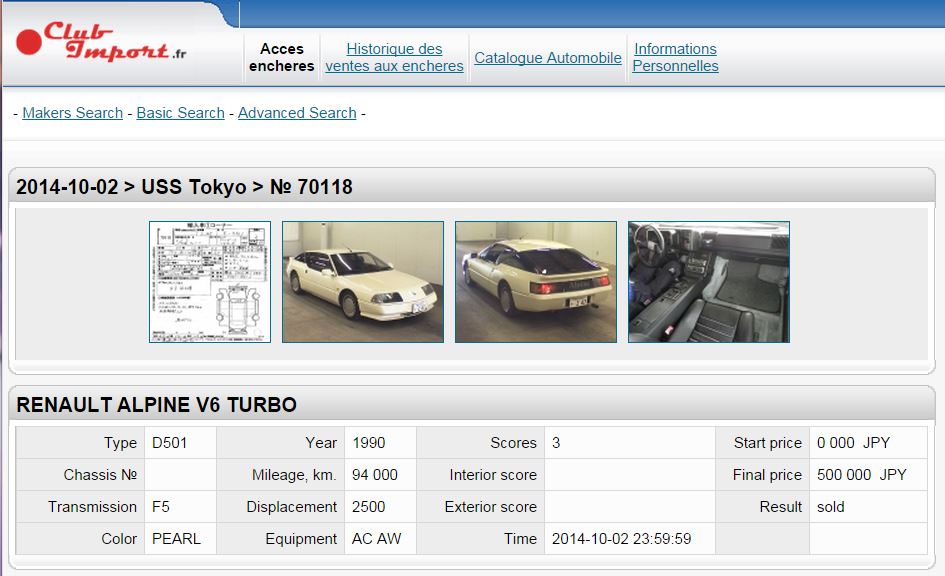Image resolution: width=945 pixels, height=576 pixels.
Task: Select the Color value 'PEARL'
Action: [x=176, y=539]
